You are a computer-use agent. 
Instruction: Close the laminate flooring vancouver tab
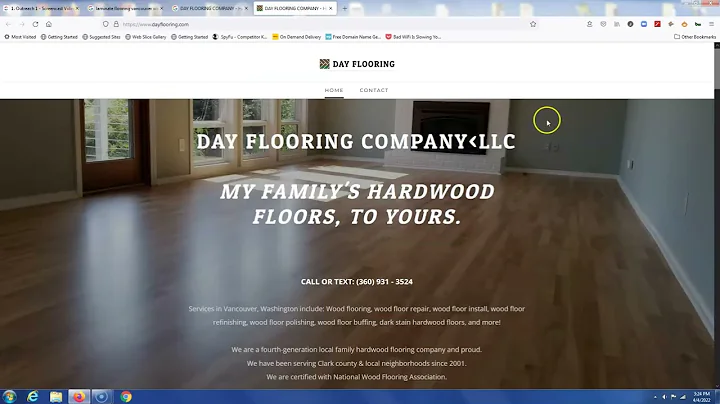(161, 8)
